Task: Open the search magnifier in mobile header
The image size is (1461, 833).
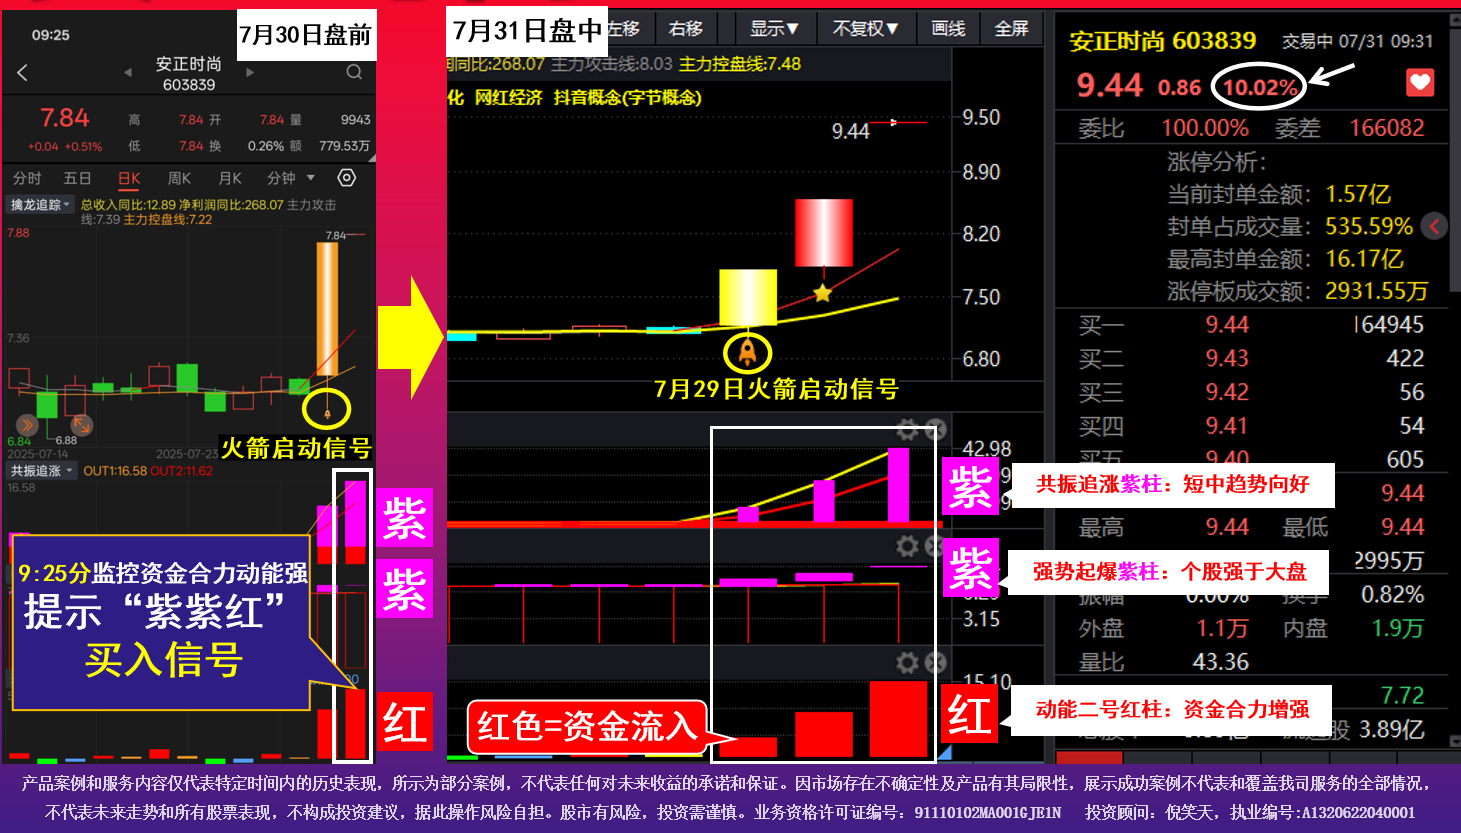Action: tap(354, 72)
